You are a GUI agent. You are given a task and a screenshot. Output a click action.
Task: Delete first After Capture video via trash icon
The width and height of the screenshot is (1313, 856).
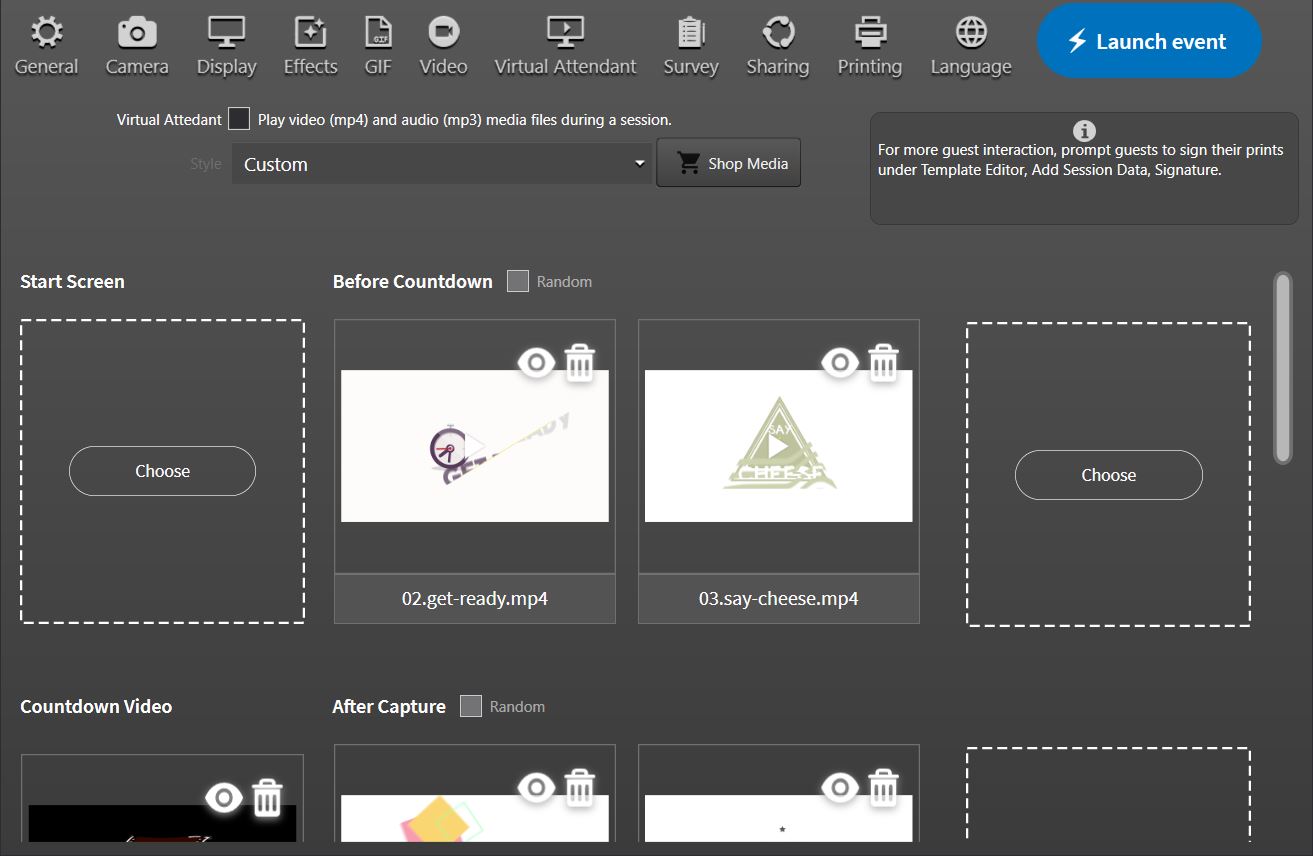click(x=580, y=788)
